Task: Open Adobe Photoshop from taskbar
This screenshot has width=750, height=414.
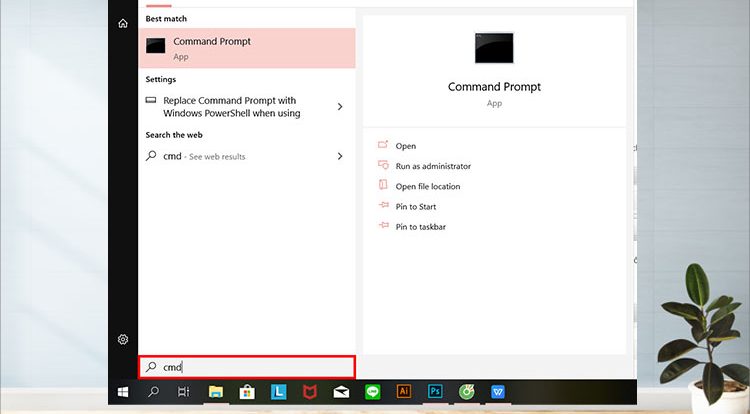Action: (435, 392)
